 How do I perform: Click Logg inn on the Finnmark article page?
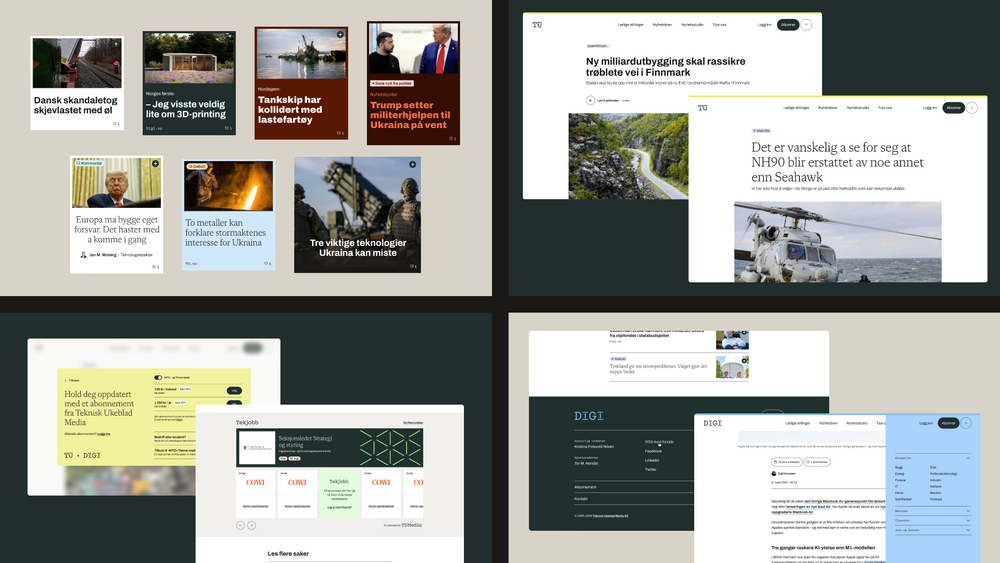click(764, 25)
